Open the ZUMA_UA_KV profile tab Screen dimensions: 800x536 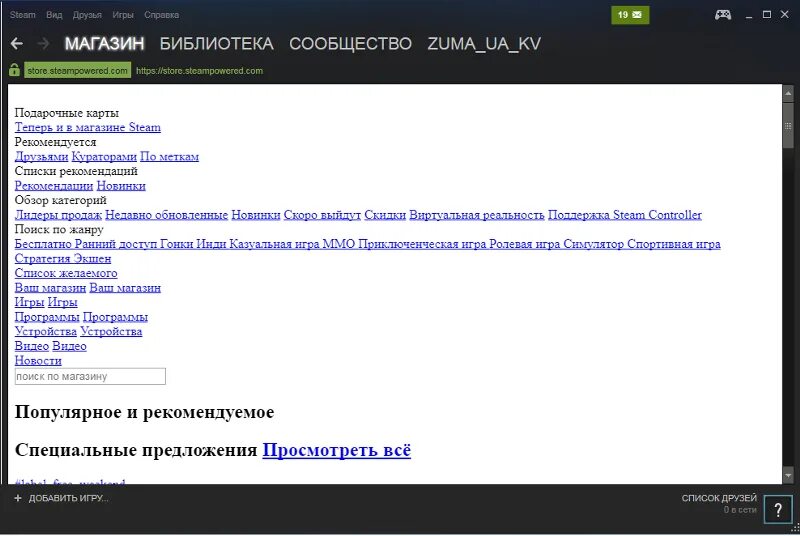tap(484, 44)
